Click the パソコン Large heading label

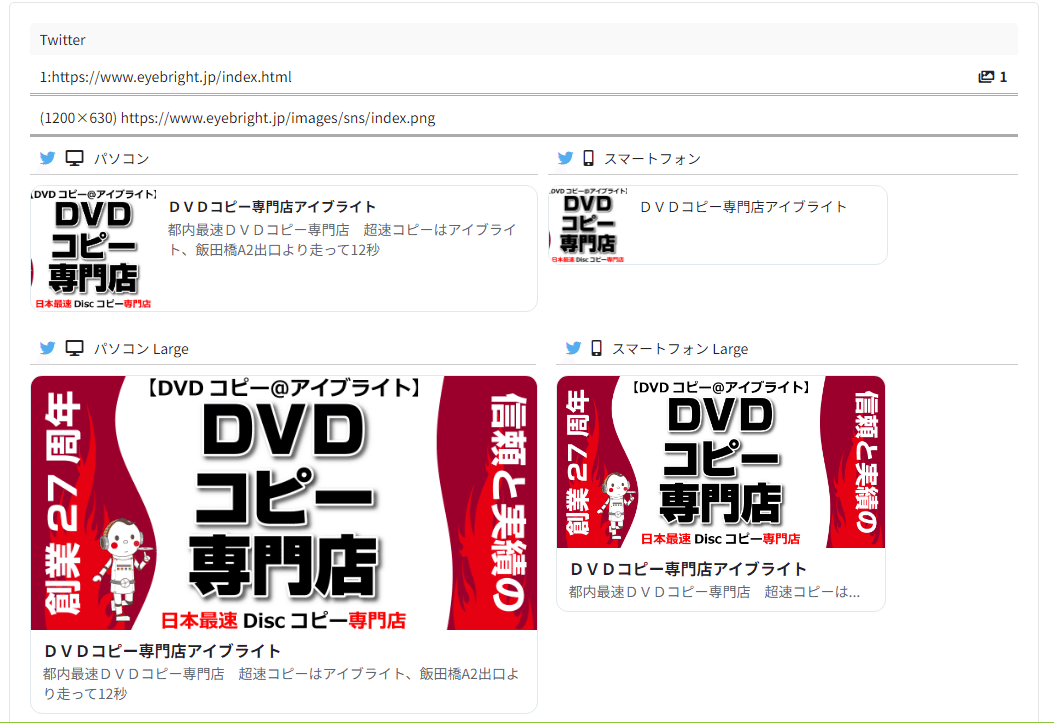(141, 349)
